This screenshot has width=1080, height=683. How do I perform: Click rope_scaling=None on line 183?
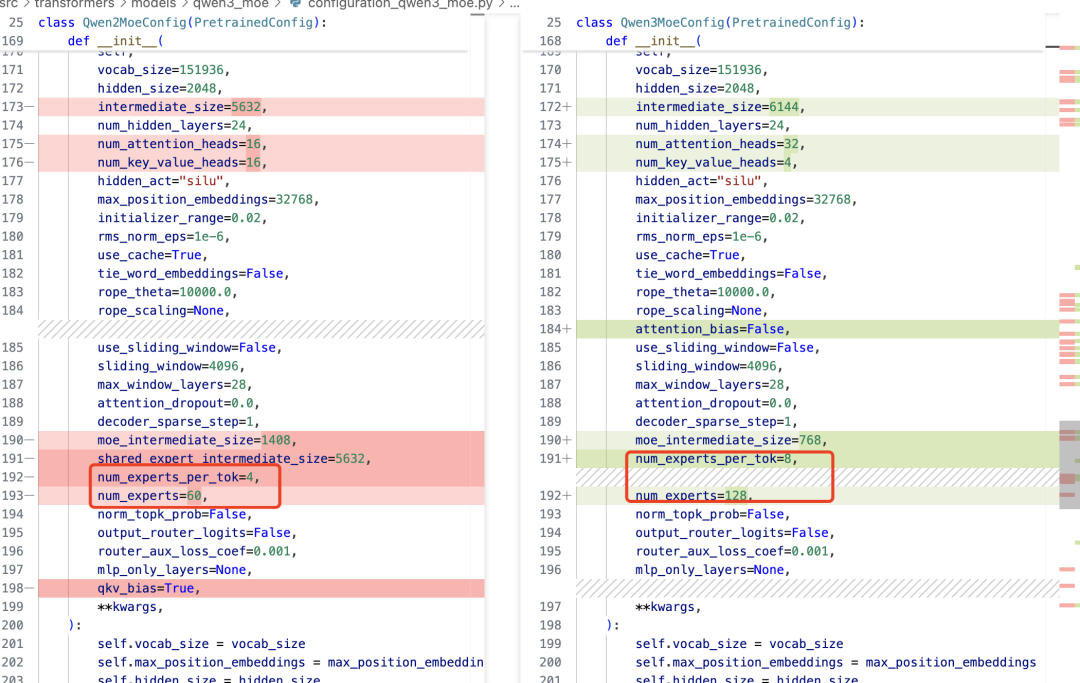tap(701, 311)
